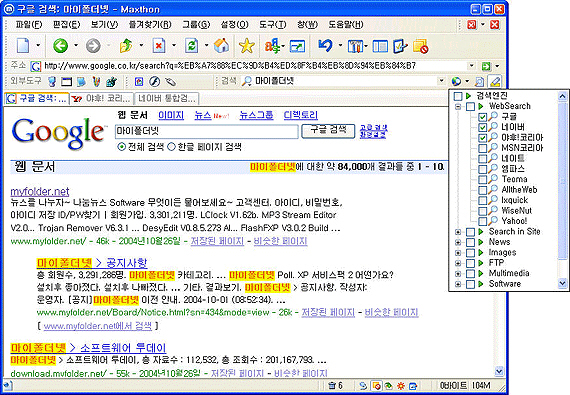The width and height of the screenshot is (570, 395).
Task: Open Favorites star icon
Action: (246, 46)
